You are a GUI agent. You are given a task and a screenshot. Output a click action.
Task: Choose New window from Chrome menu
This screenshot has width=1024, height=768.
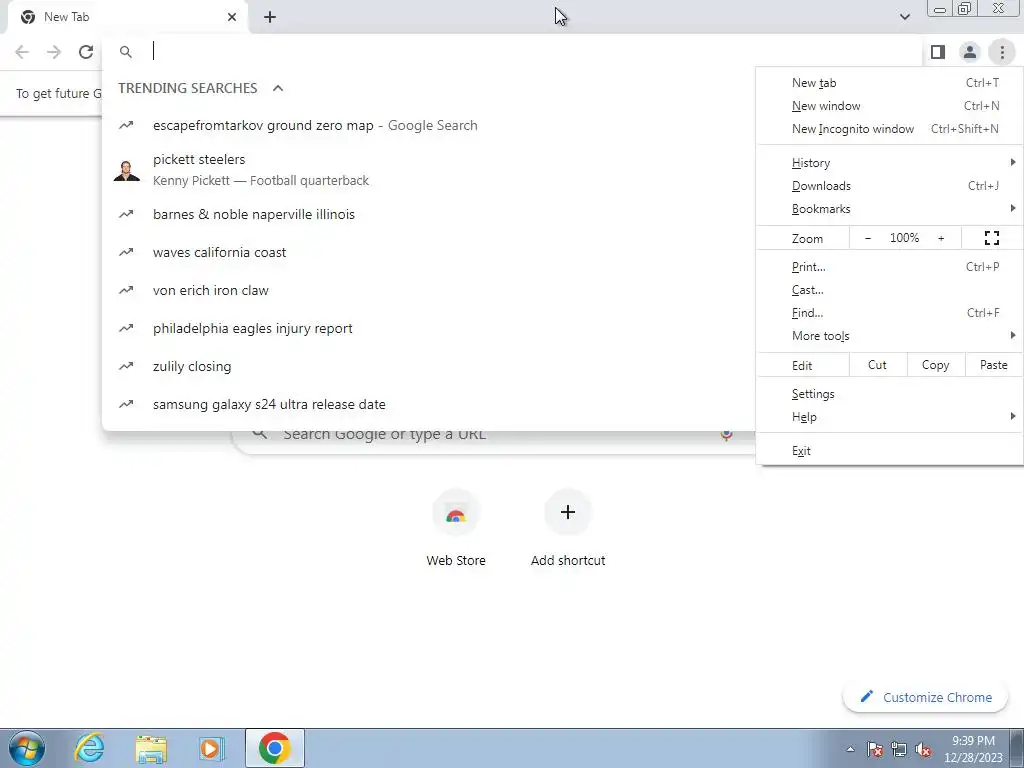(x=889, y=106)
